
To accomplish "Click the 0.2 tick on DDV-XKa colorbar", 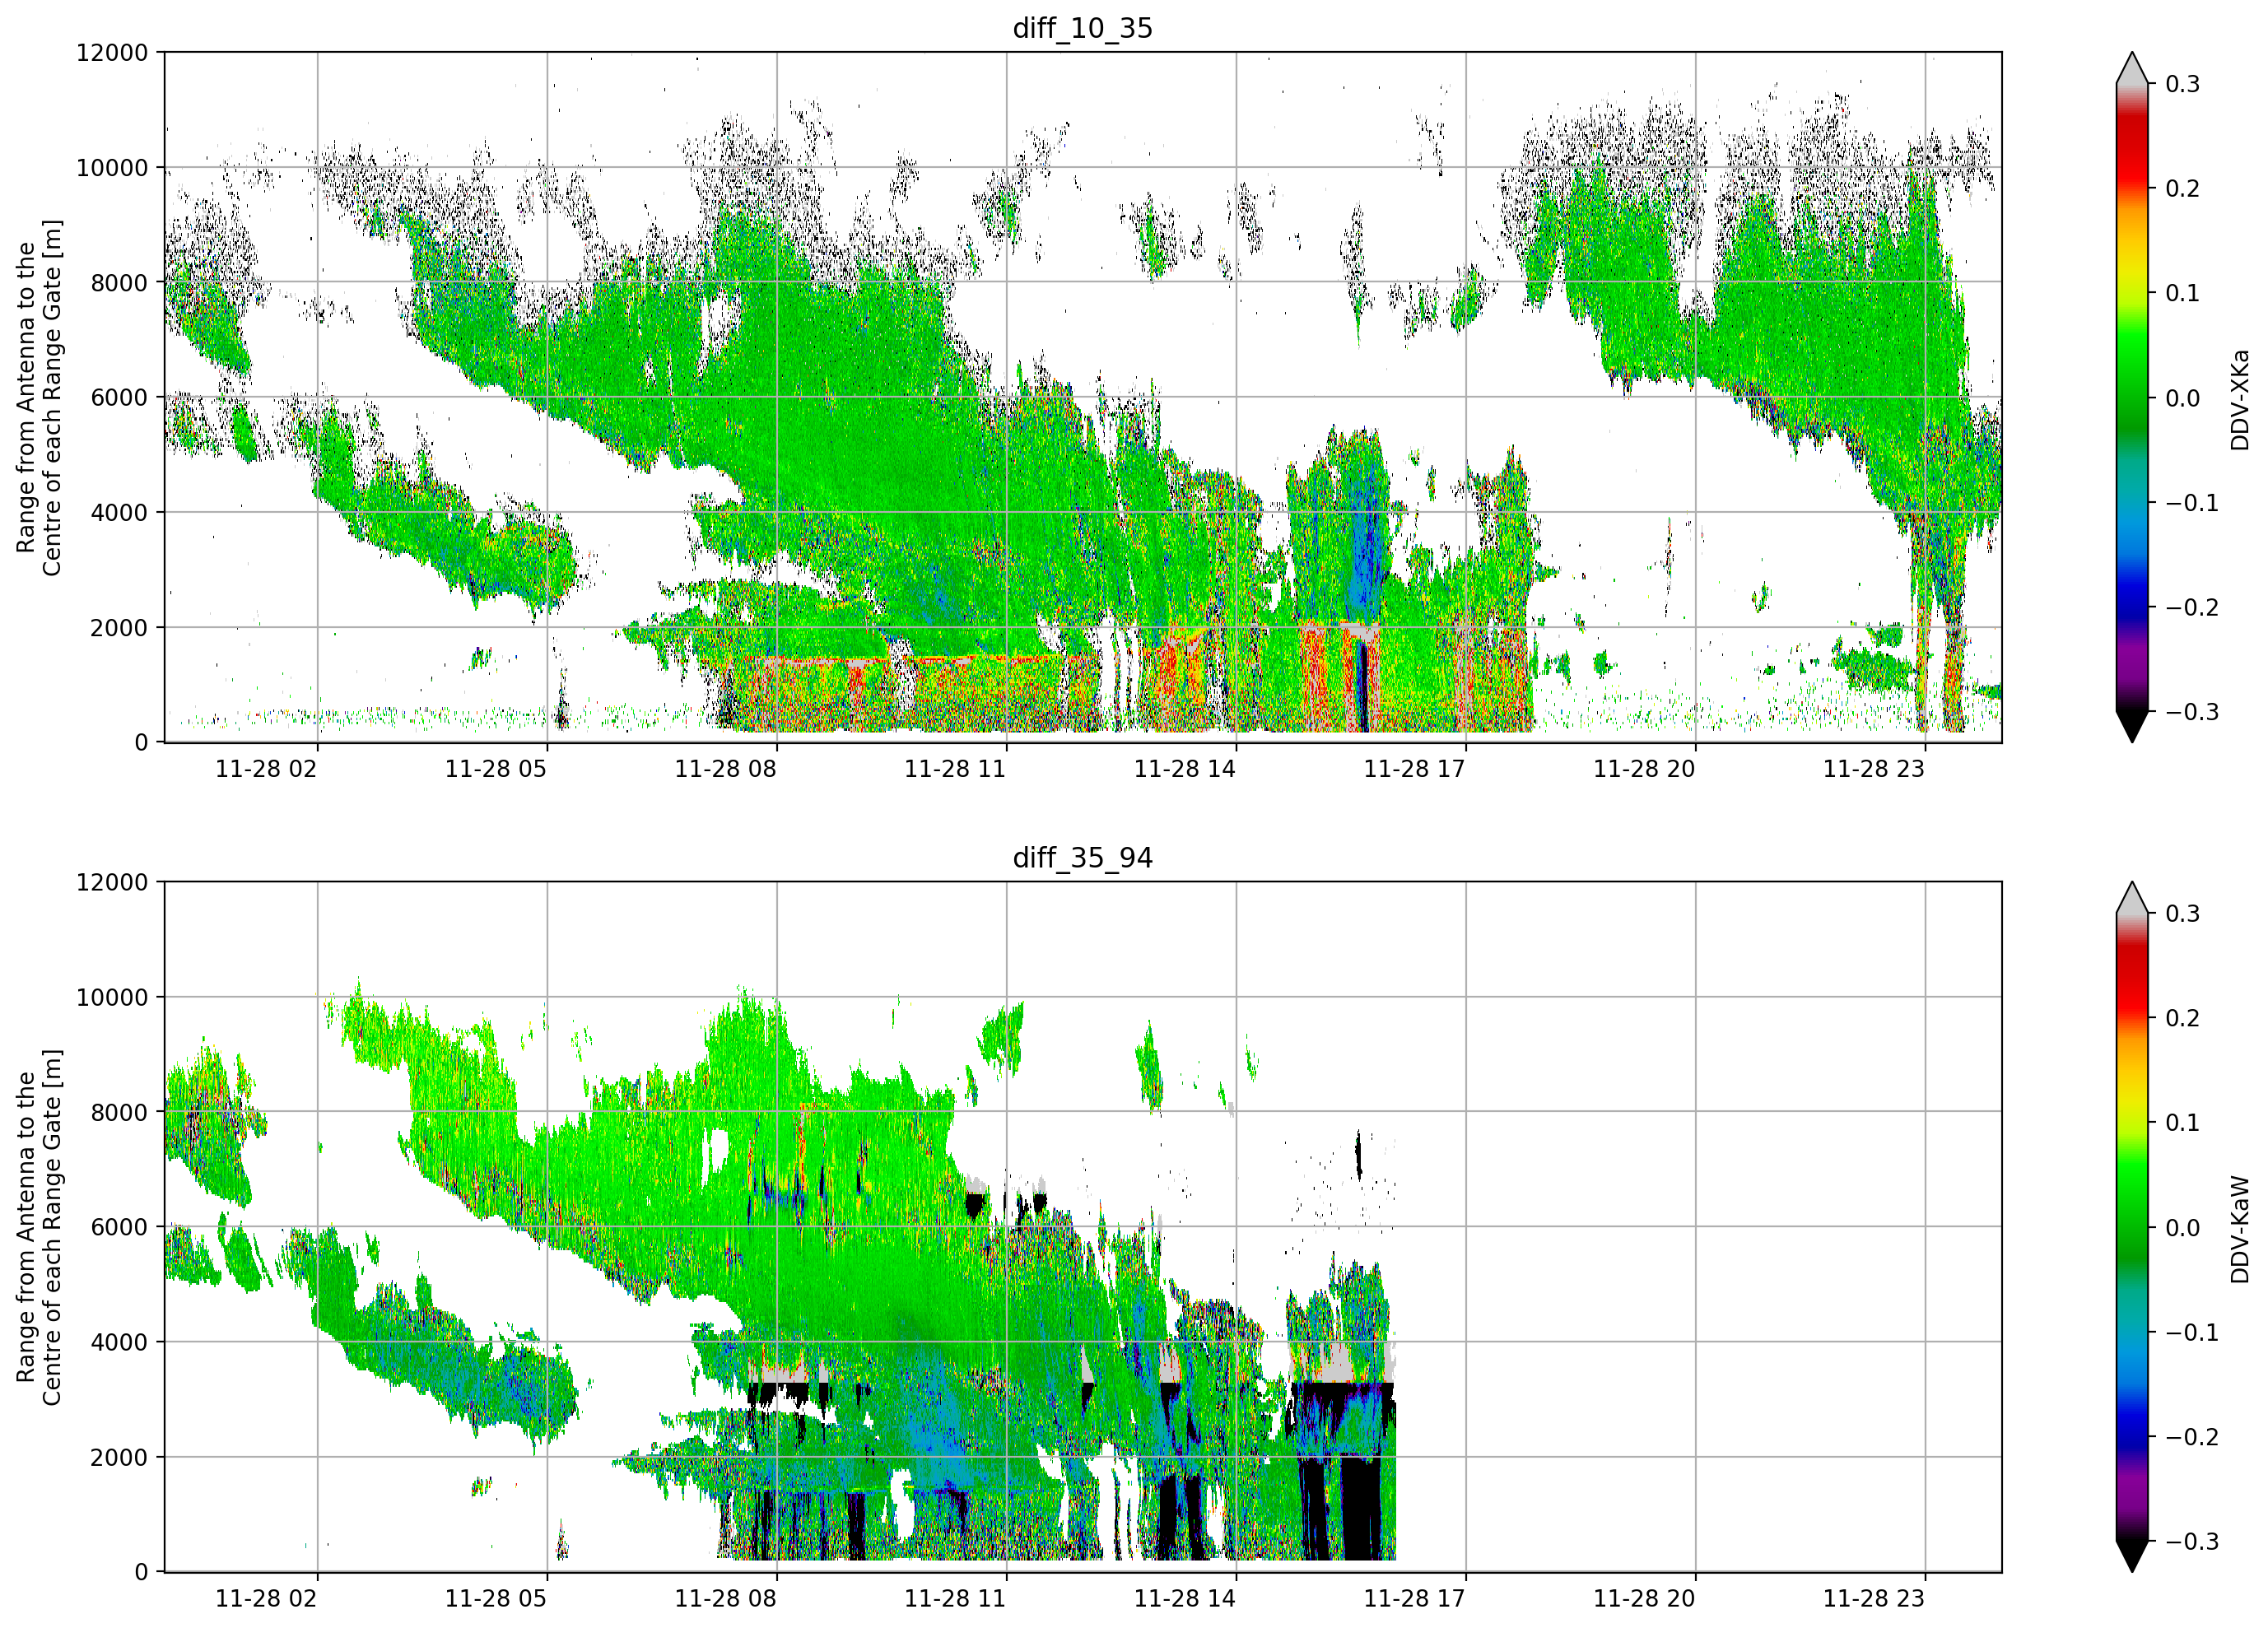I will point(2183,189).
